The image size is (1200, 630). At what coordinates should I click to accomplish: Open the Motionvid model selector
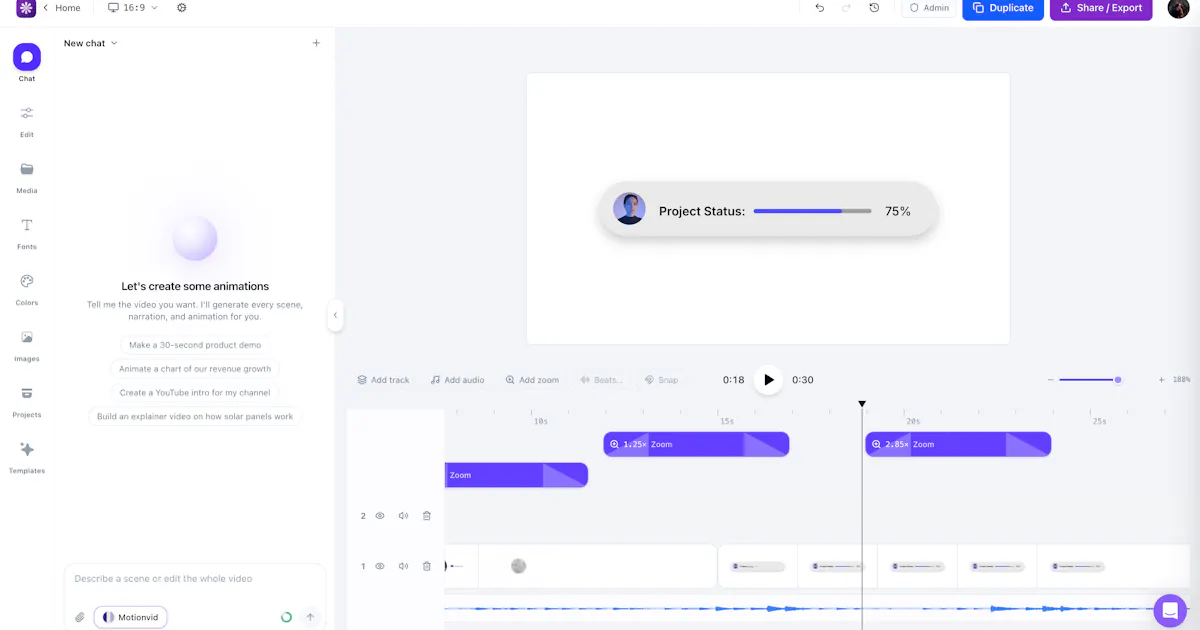pyautogui.click(x=131, y=617)
